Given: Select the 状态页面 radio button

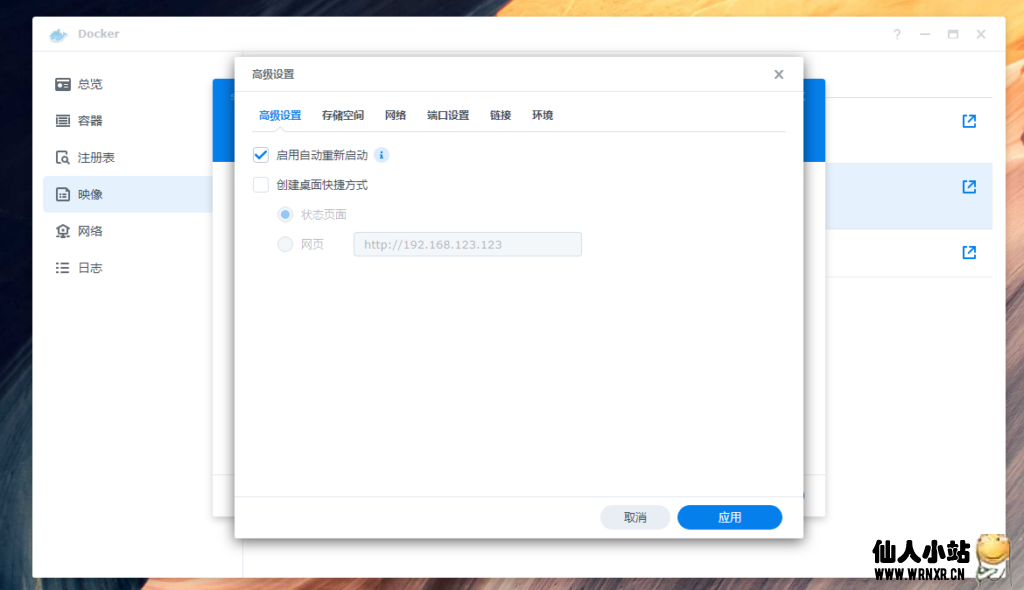Looking at the screenshot, I should 285,215.
